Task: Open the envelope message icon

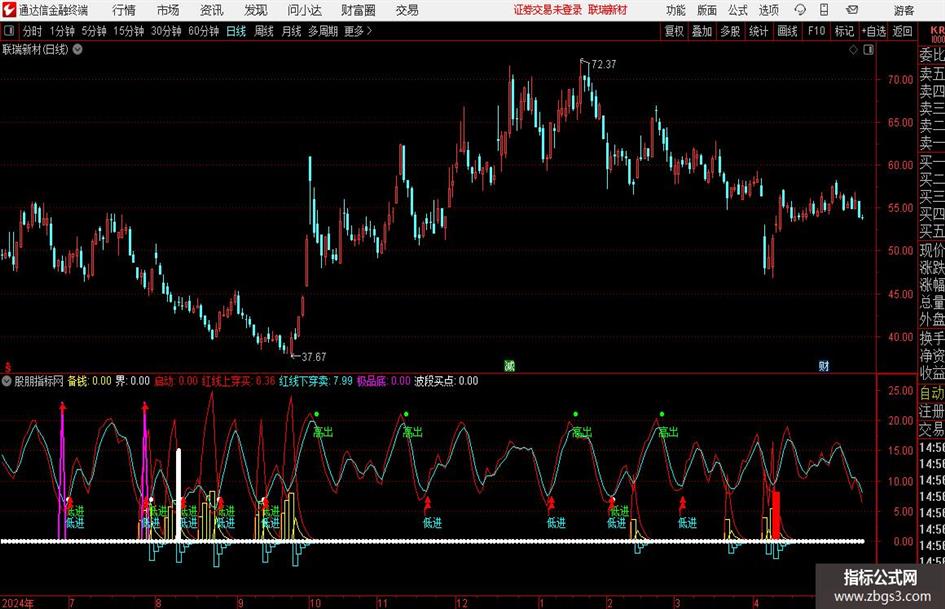Action: coord(852,10)
